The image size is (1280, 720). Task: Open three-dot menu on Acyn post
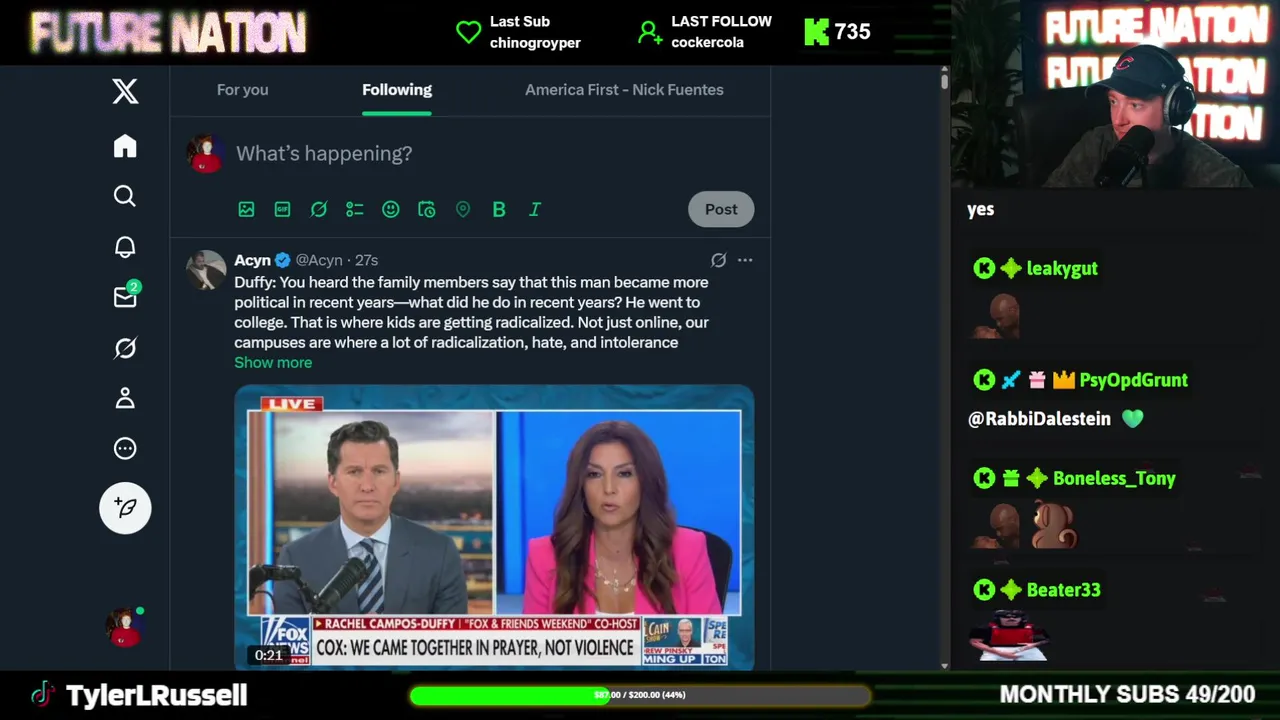coord(745,260)
